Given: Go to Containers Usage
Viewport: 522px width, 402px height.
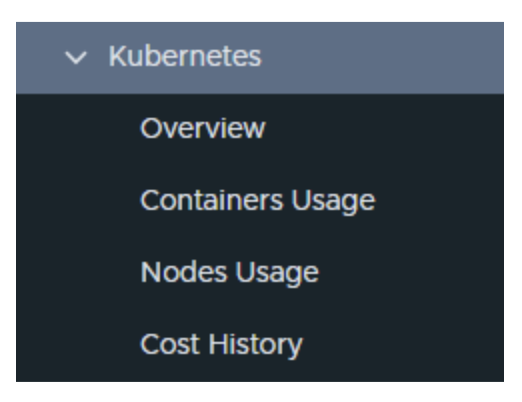Looking at the screenshot, I should [258, 201].
